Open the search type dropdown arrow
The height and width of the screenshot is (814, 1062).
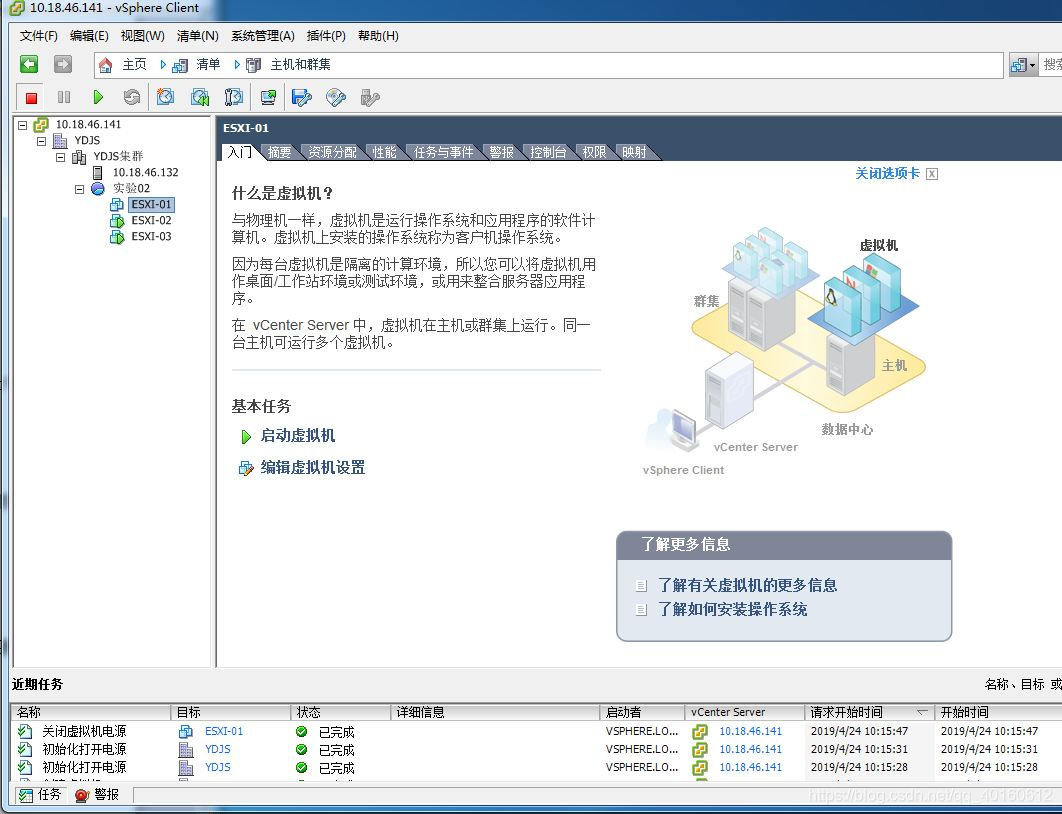pos(1032,66)
